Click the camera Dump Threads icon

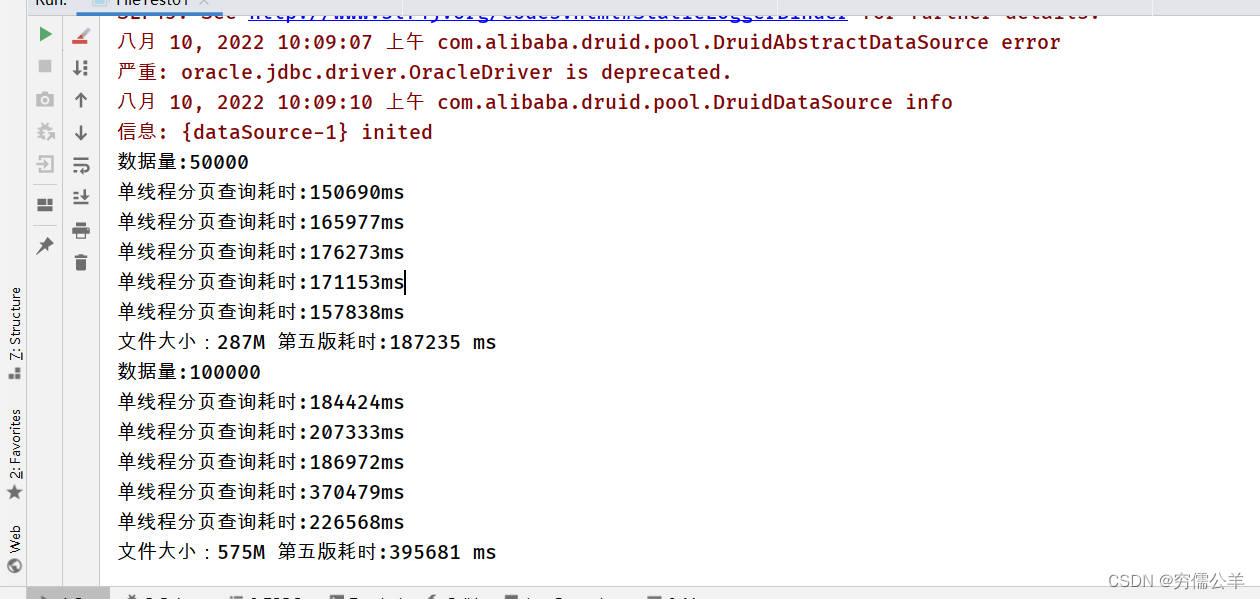45,99
